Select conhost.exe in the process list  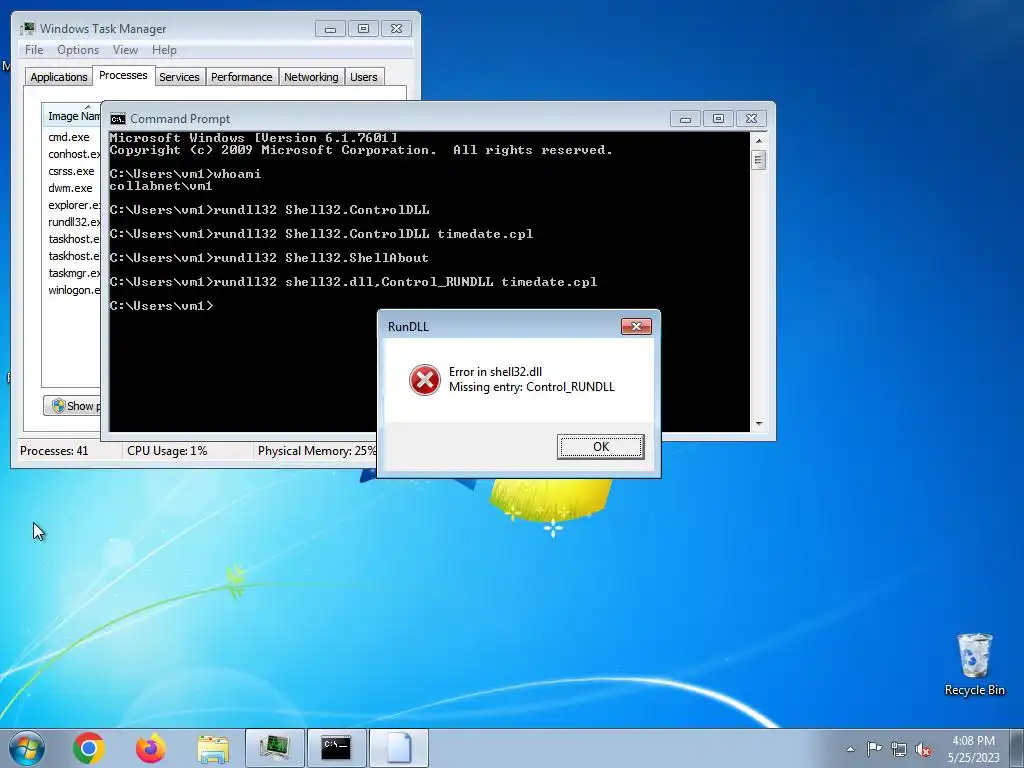coord(74,154)
